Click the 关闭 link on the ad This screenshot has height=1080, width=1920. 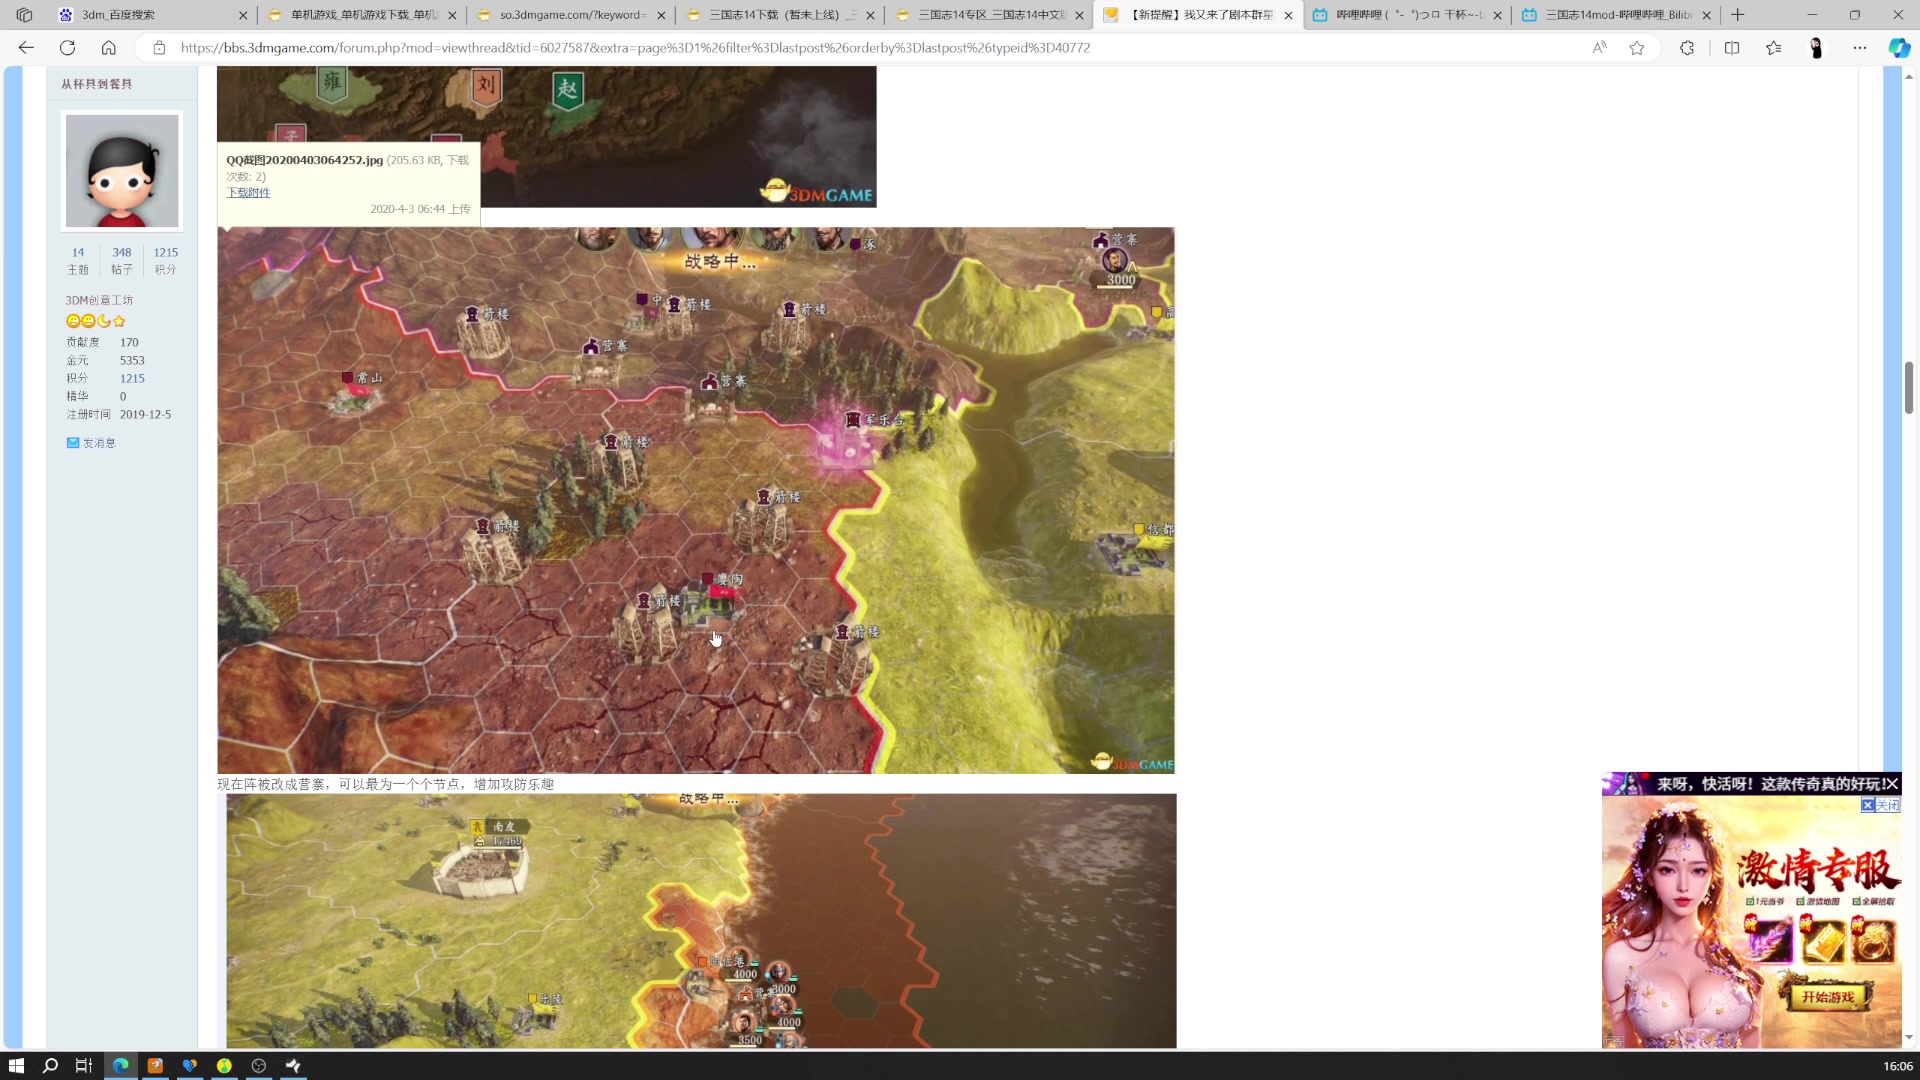pos(1880,805)
